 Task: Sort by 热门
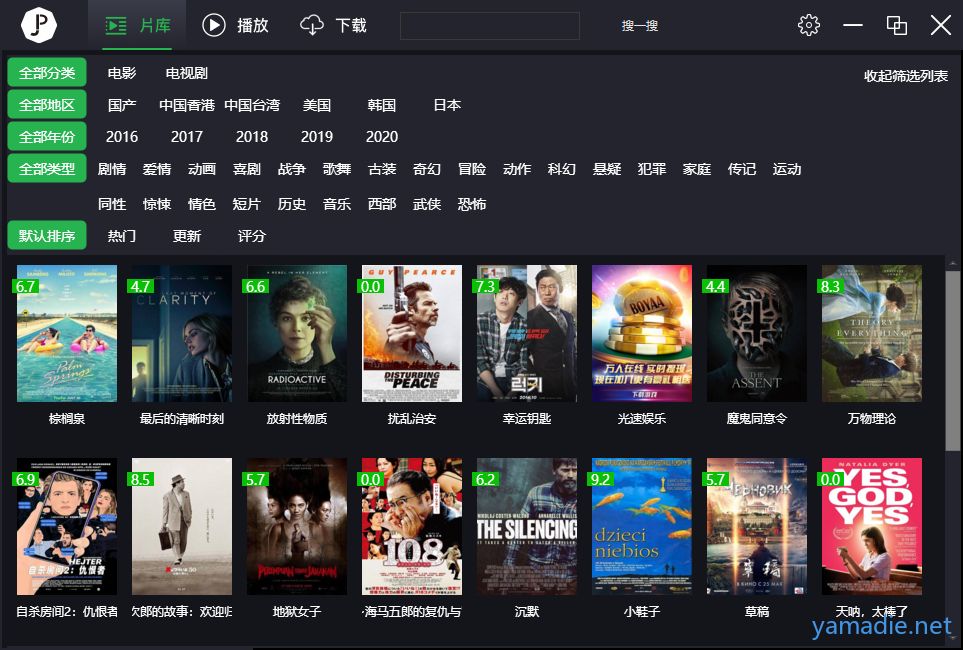[x=122, y=236]
